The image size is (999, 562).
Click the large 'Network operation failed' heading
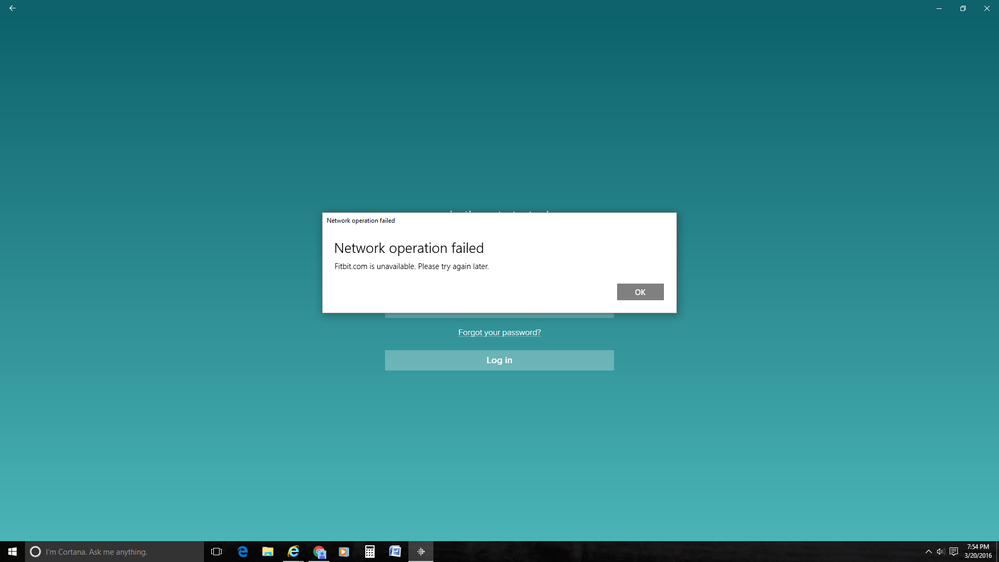(x=409, y=248)
